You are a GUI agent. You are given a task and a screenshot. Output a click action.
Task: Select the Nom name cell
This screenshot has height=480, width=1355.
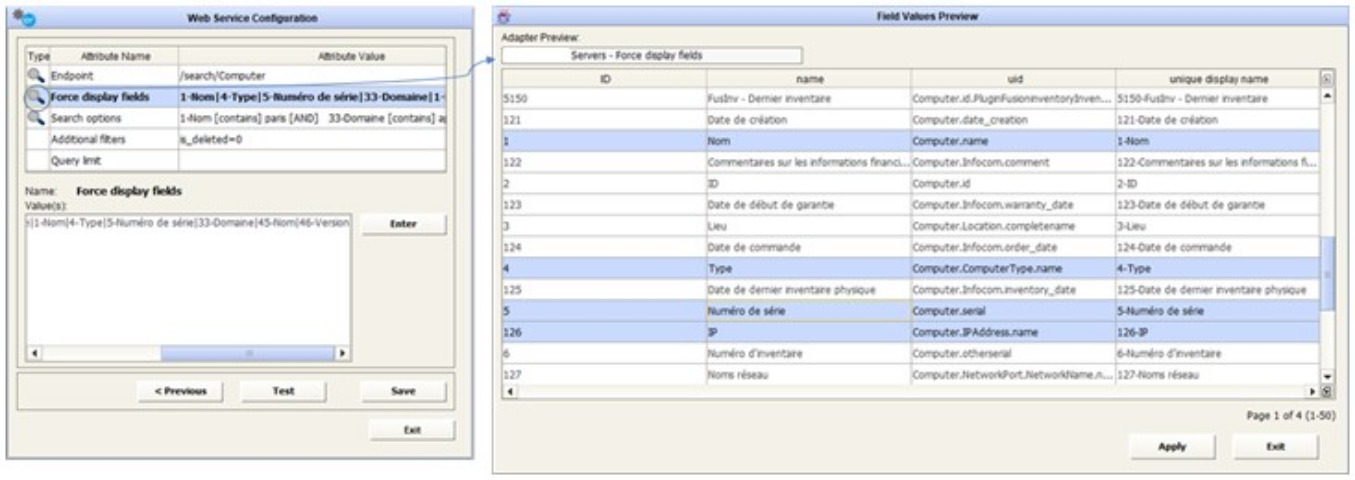tap(808, 140)
